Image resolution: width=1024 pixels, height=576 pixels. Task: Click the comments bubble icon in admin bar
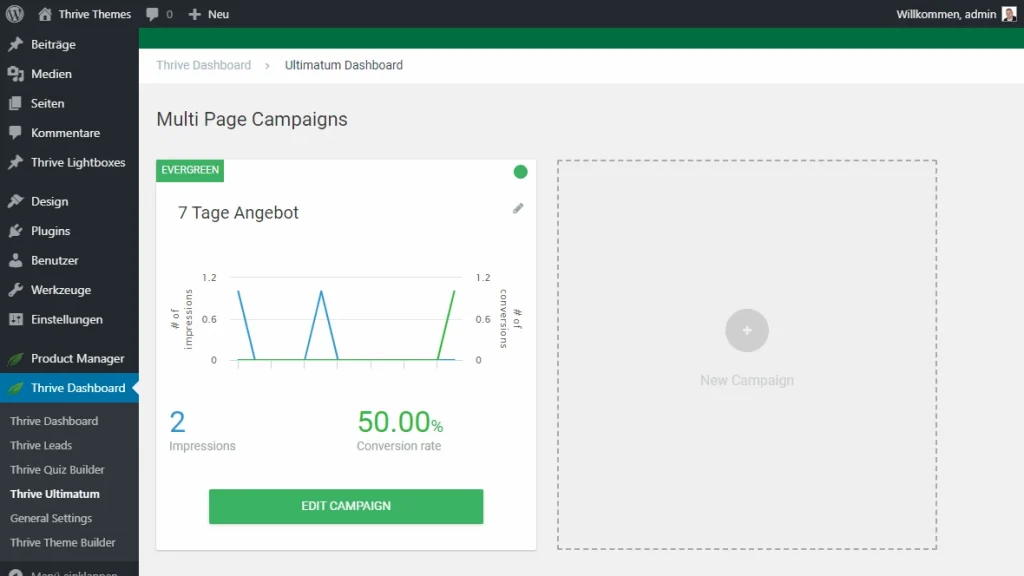tap(152, 14)
